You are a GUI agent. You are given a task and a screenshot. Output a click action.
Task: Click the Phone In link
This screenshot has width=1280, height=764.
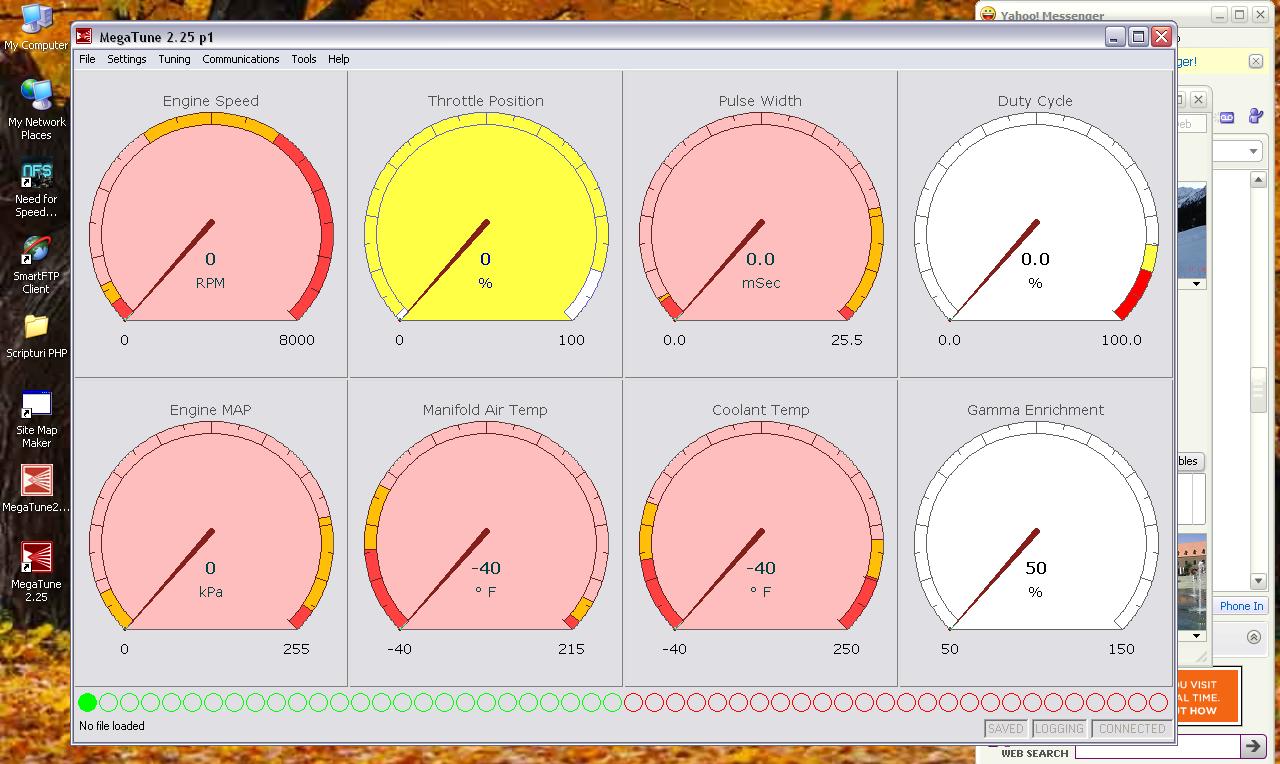pos(1241,606)
